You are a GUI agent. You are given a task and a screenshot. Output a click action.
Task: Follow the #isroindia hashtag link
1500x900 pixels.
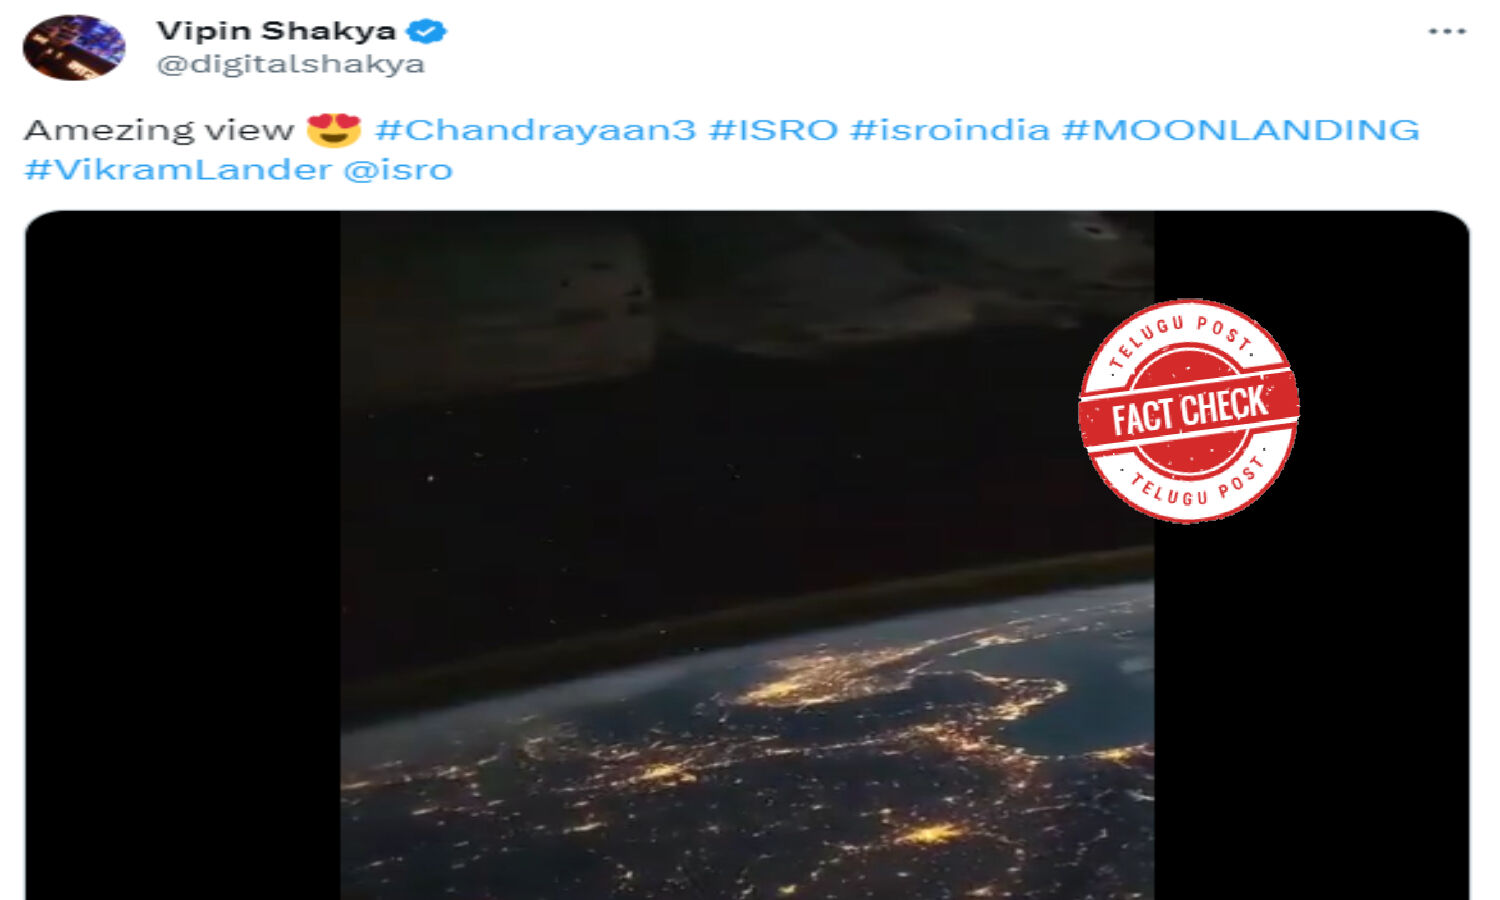click(x=950, y=130)
